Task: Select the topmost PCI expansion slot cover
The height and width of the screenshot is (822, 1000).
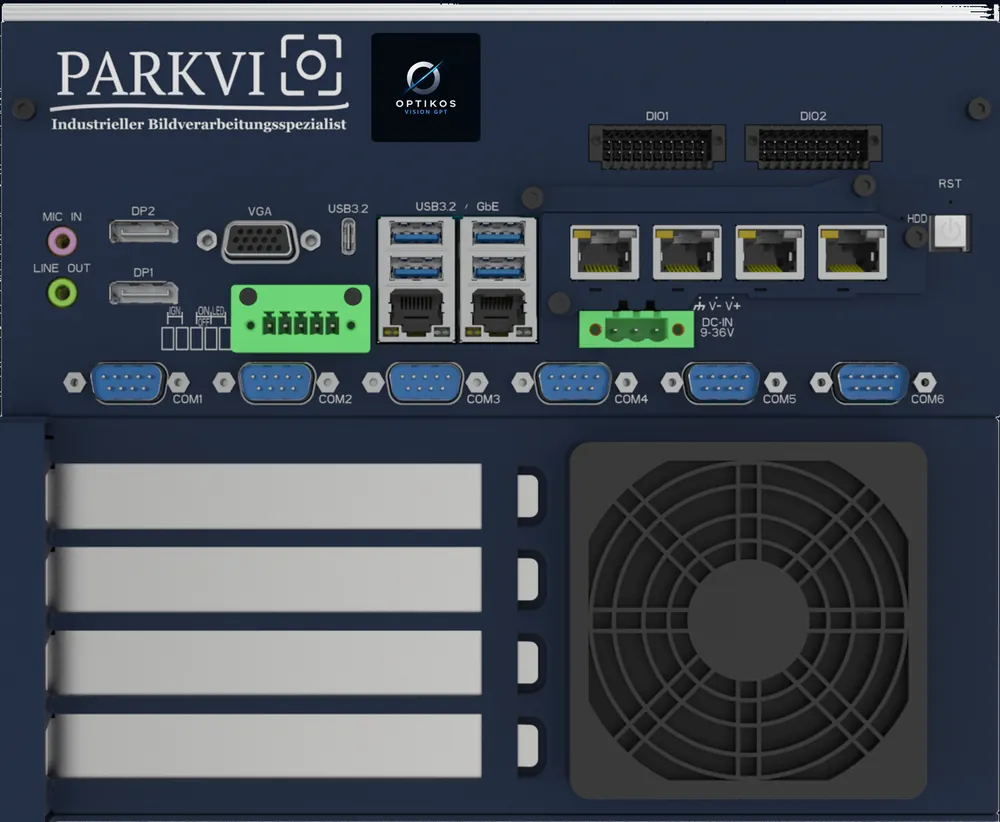Action: coord(265,496)
